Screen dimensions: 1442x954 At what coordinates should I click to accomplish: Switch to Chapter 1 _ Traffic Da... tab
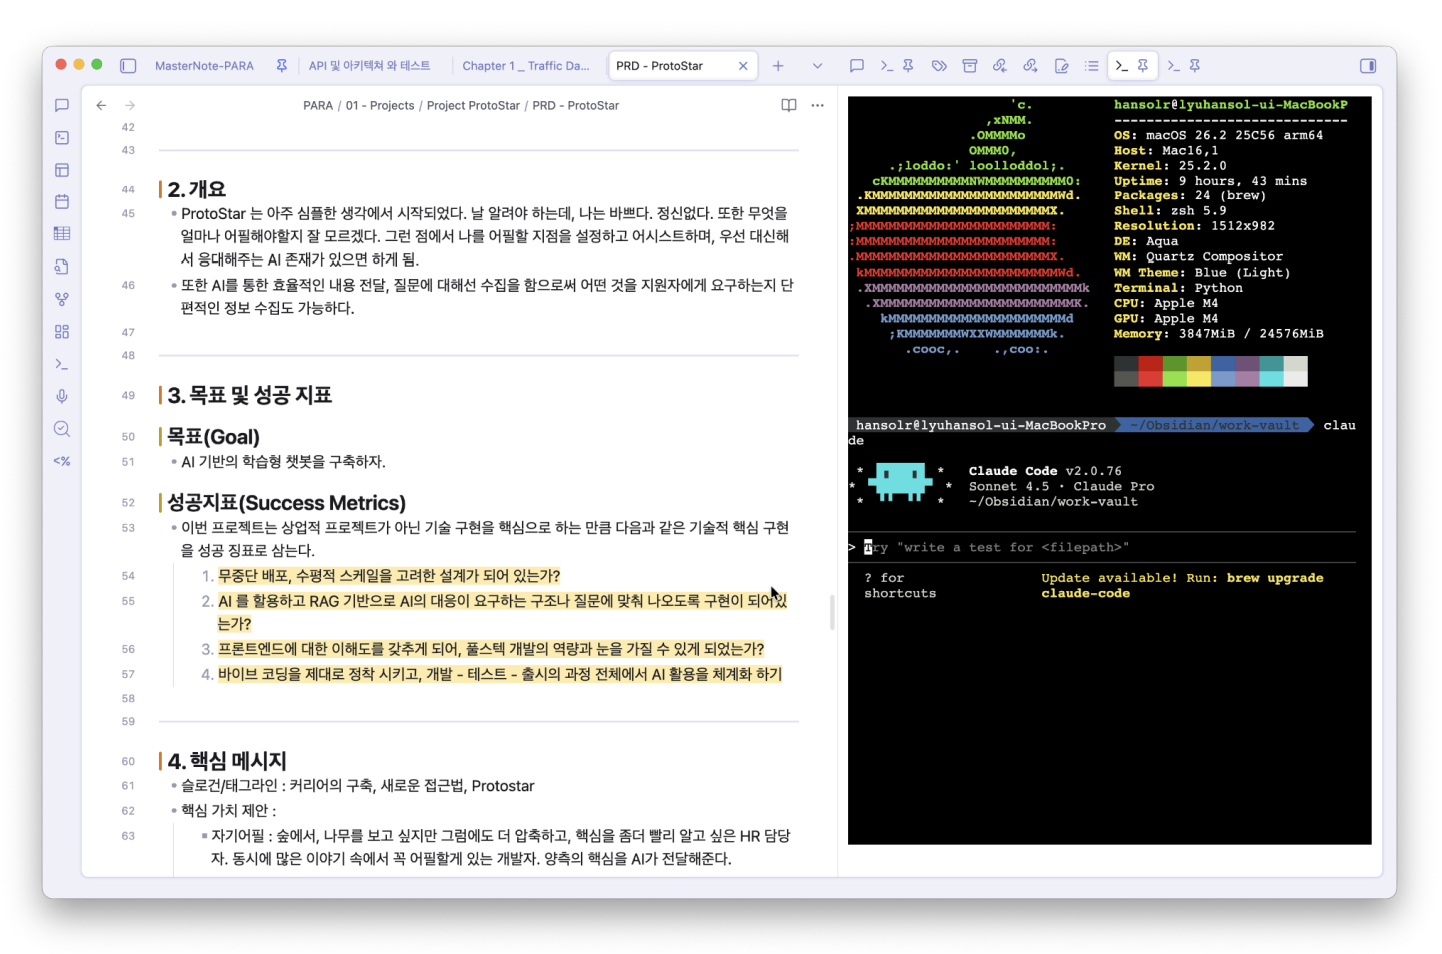click(x=525, y=66)
